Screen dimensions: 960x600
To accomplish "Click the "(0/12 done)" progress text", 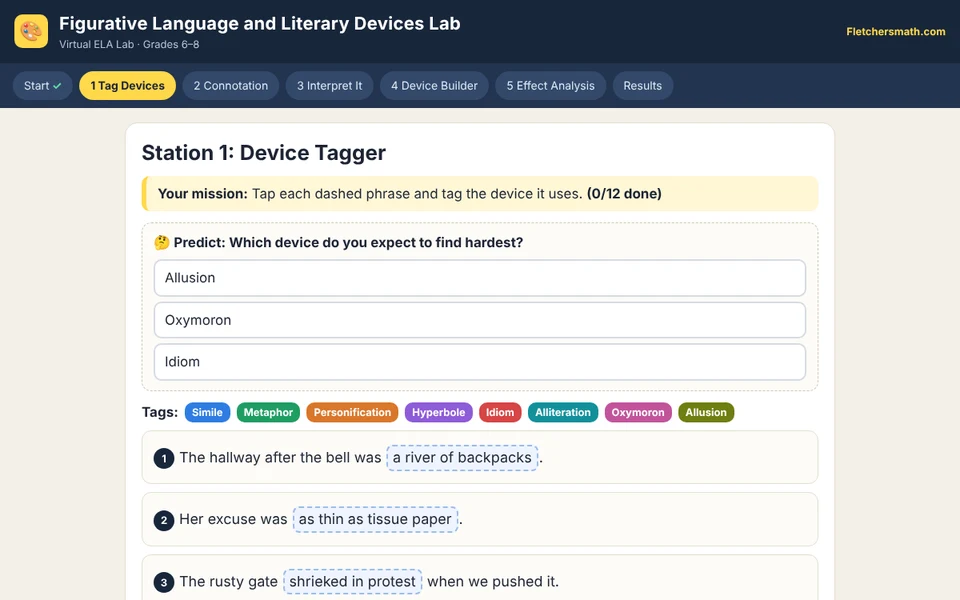I will coord(624,194).
